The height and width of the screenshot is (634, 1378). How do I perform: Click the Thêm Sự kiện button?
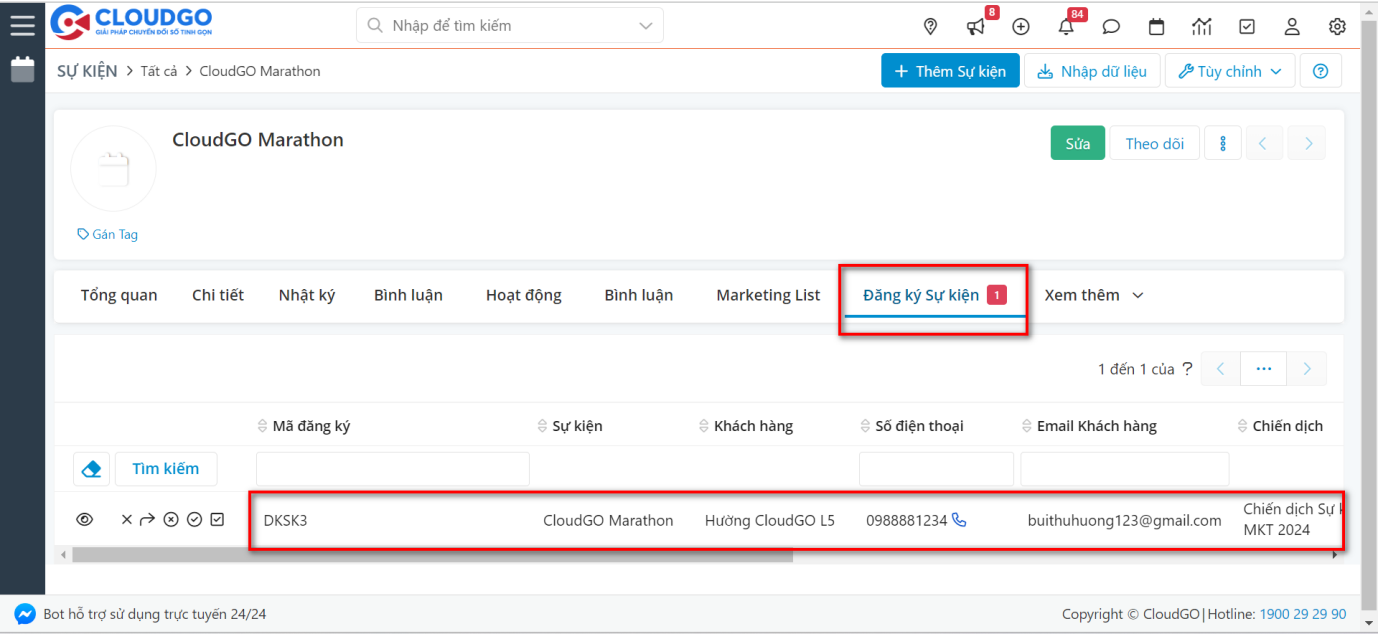point(950,71)
